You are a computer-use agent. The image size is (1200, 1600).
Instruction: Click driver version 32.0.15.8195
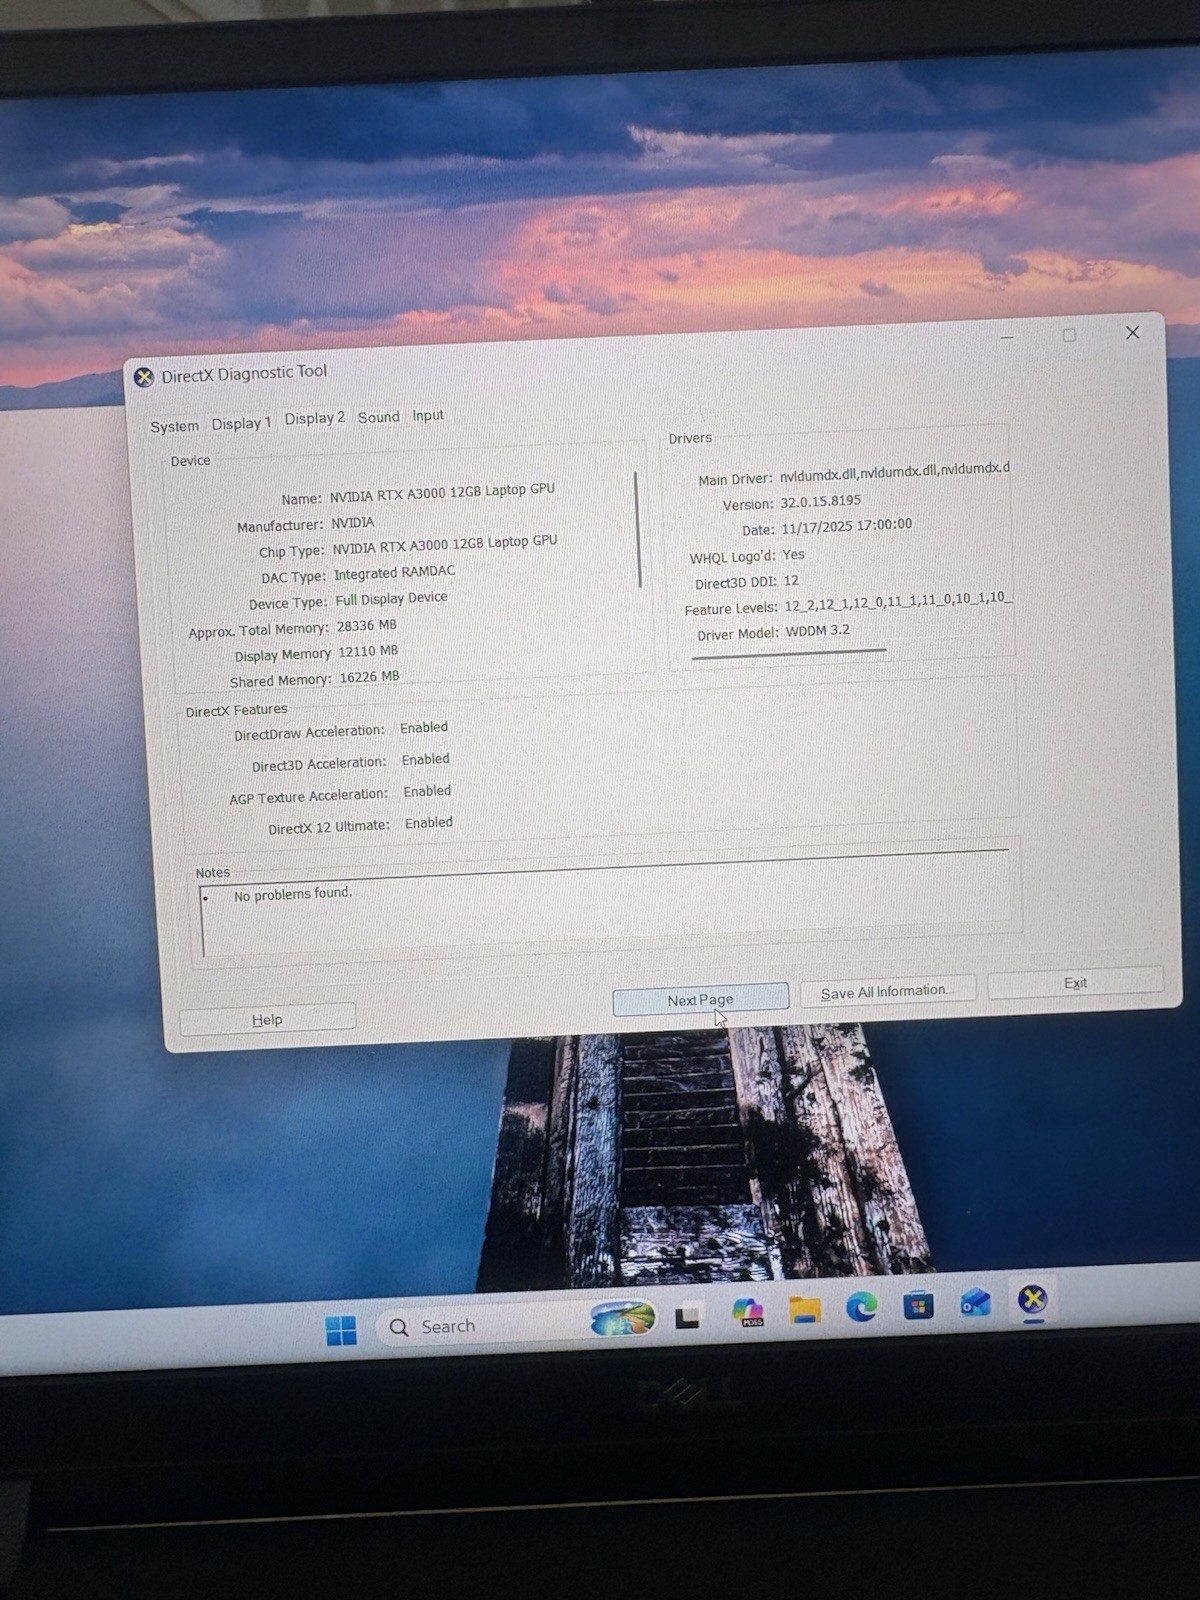[x=820, y=501]
